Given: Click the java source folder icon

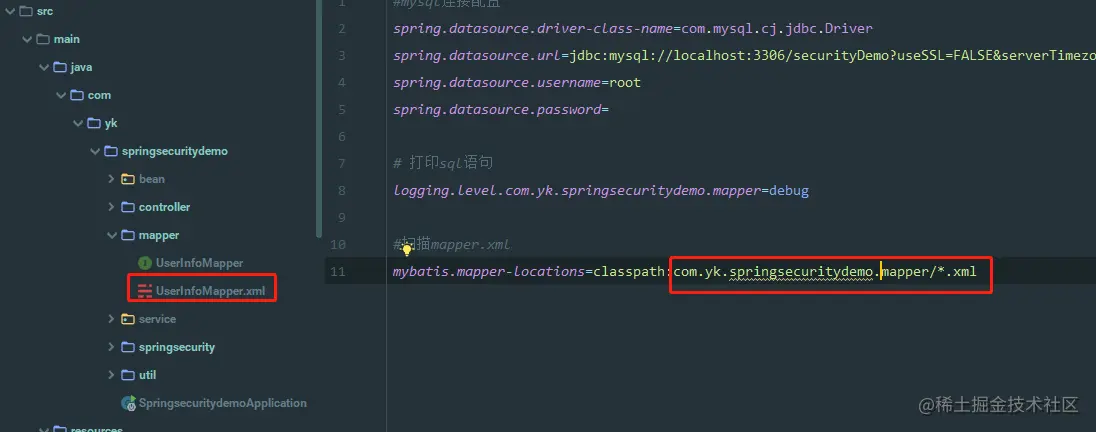Looking at the screenshot, I should pyautogui.click(x=60, y=67).
